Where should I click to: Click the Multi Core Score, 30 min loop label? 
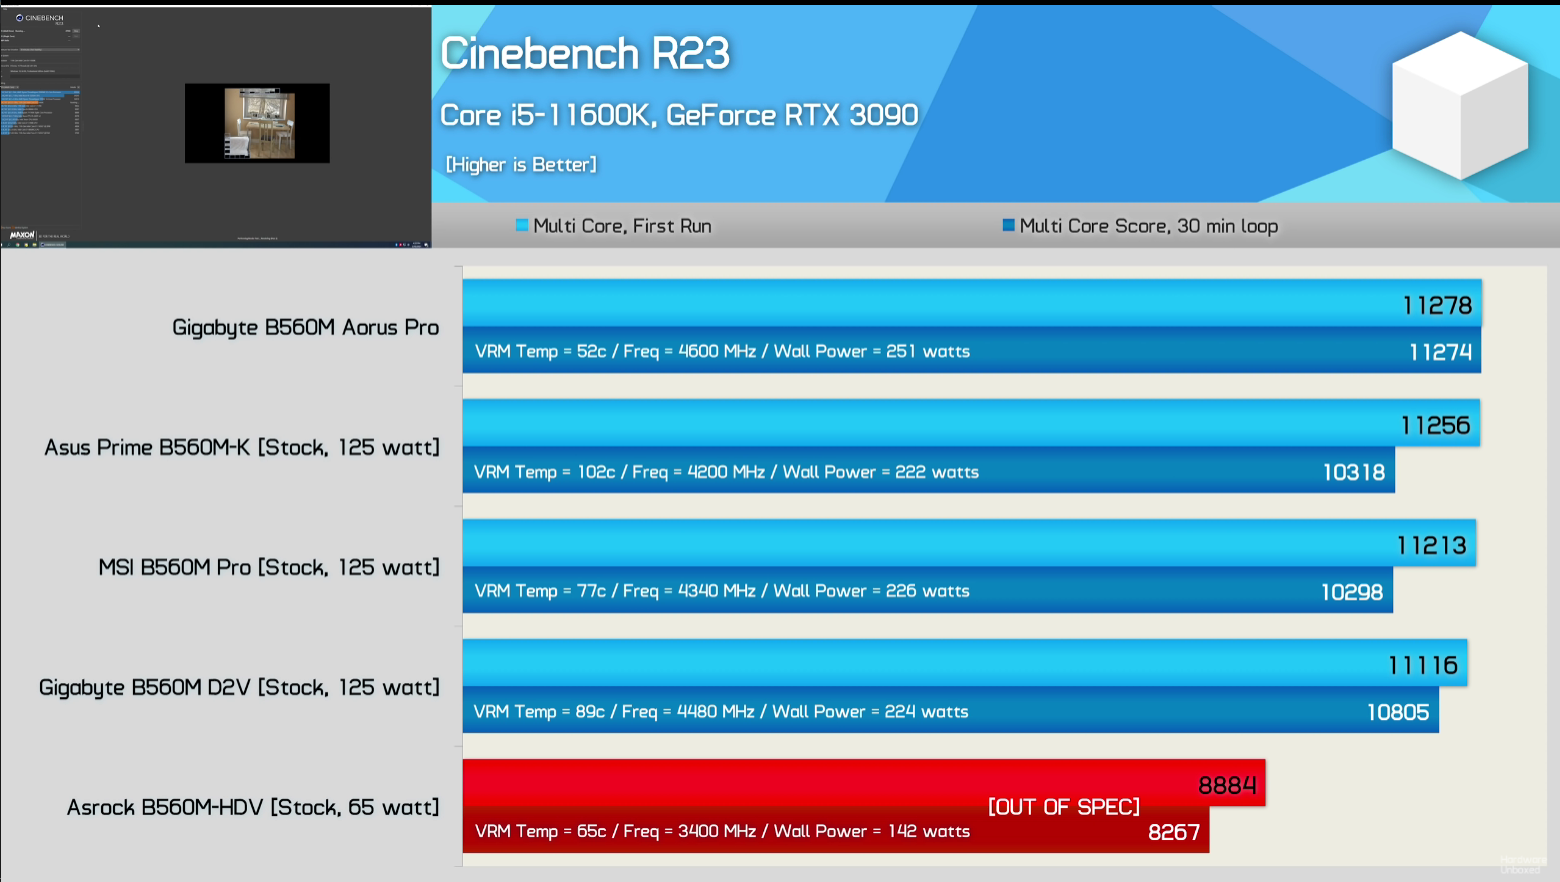click(x=1148, y=226)
